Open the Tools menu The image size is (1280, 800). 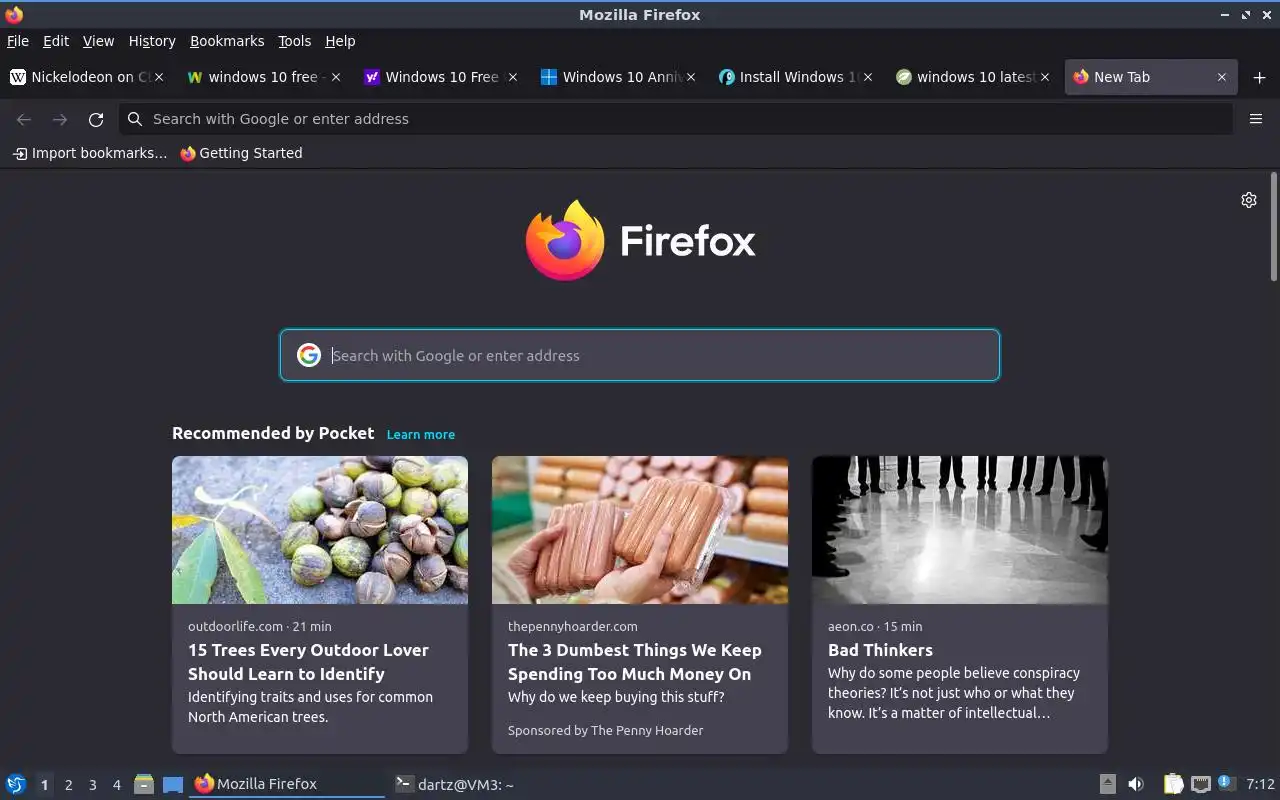click(294, 41)
